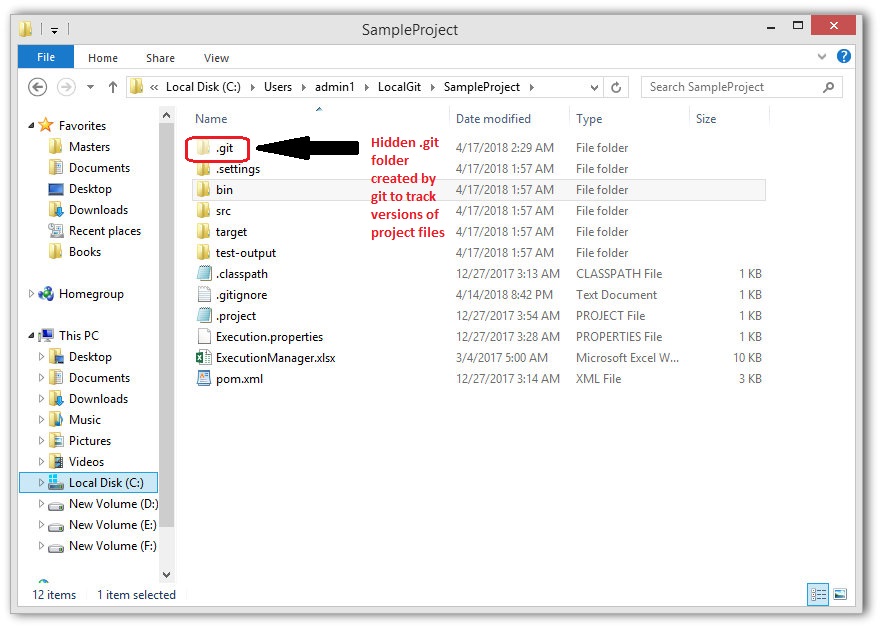
Task: Open the Share ribbon tab
Action: (x=160, y=58)
